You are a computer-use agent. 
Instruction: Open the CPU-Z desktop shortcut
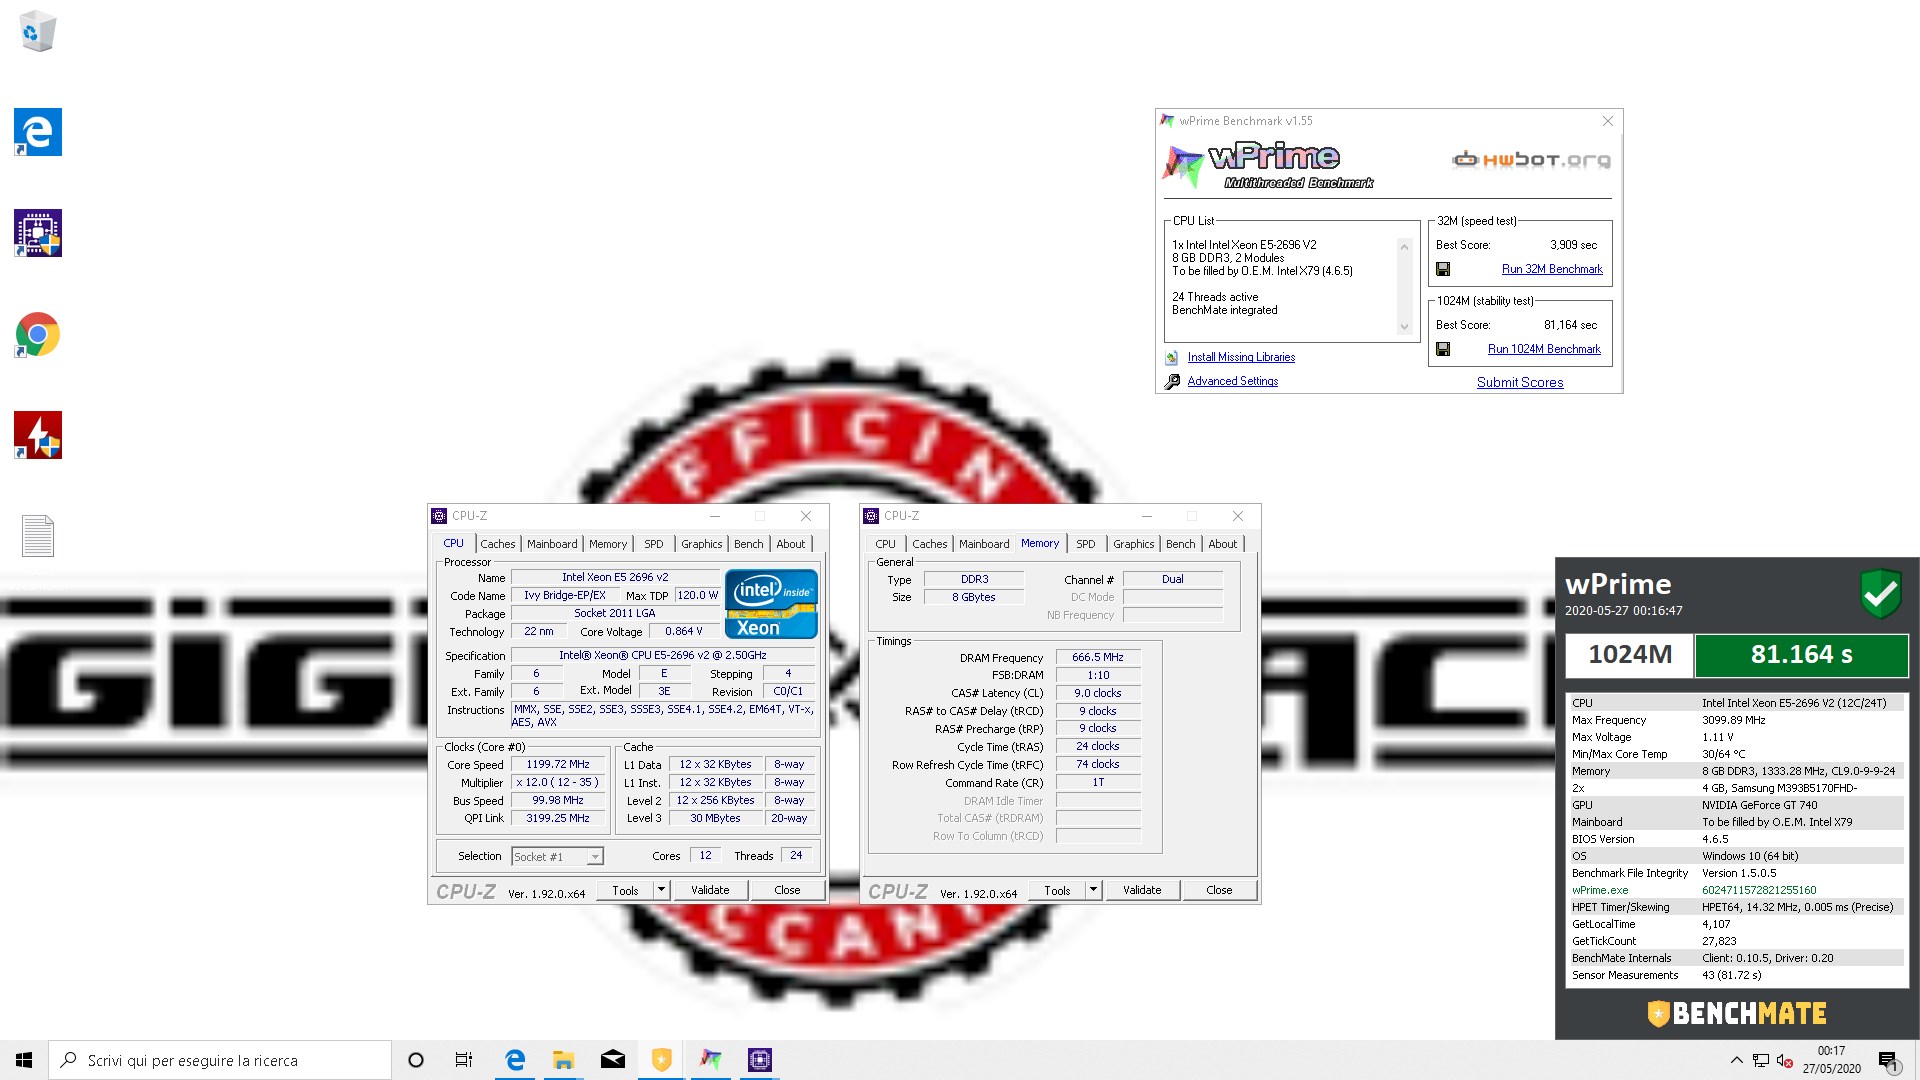point(38,233)
